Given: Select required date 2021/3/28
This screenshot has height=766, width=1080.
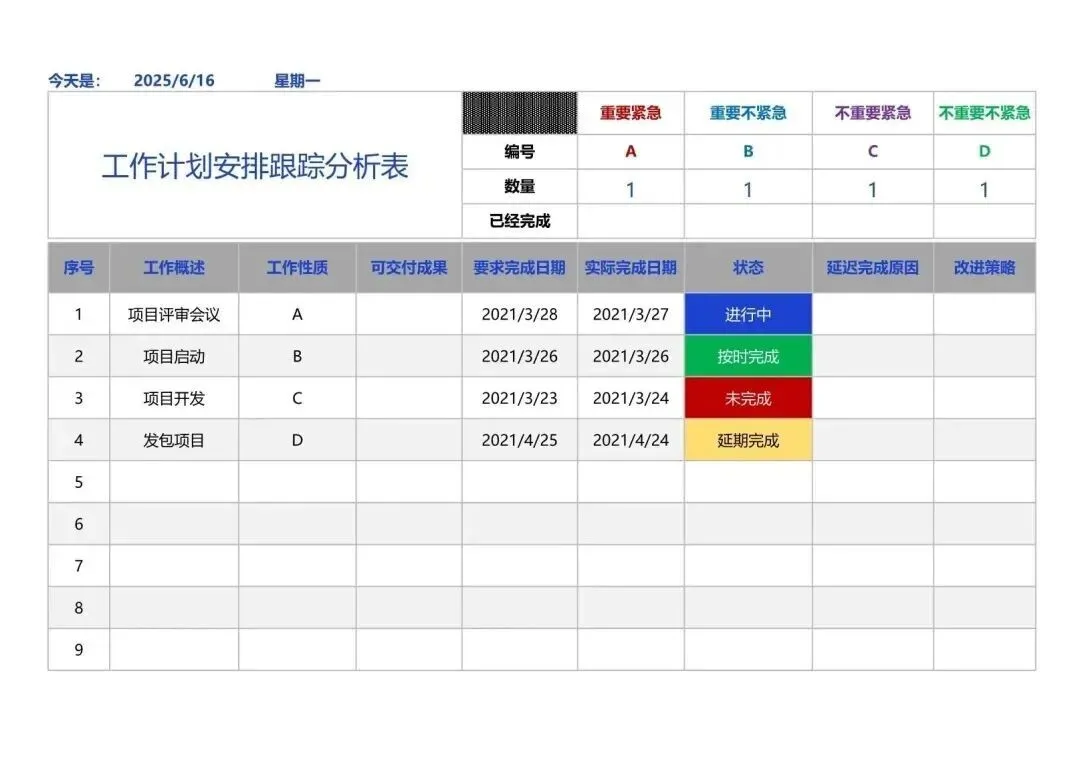Looking at the screenshot, I should (x=519, y=314).
